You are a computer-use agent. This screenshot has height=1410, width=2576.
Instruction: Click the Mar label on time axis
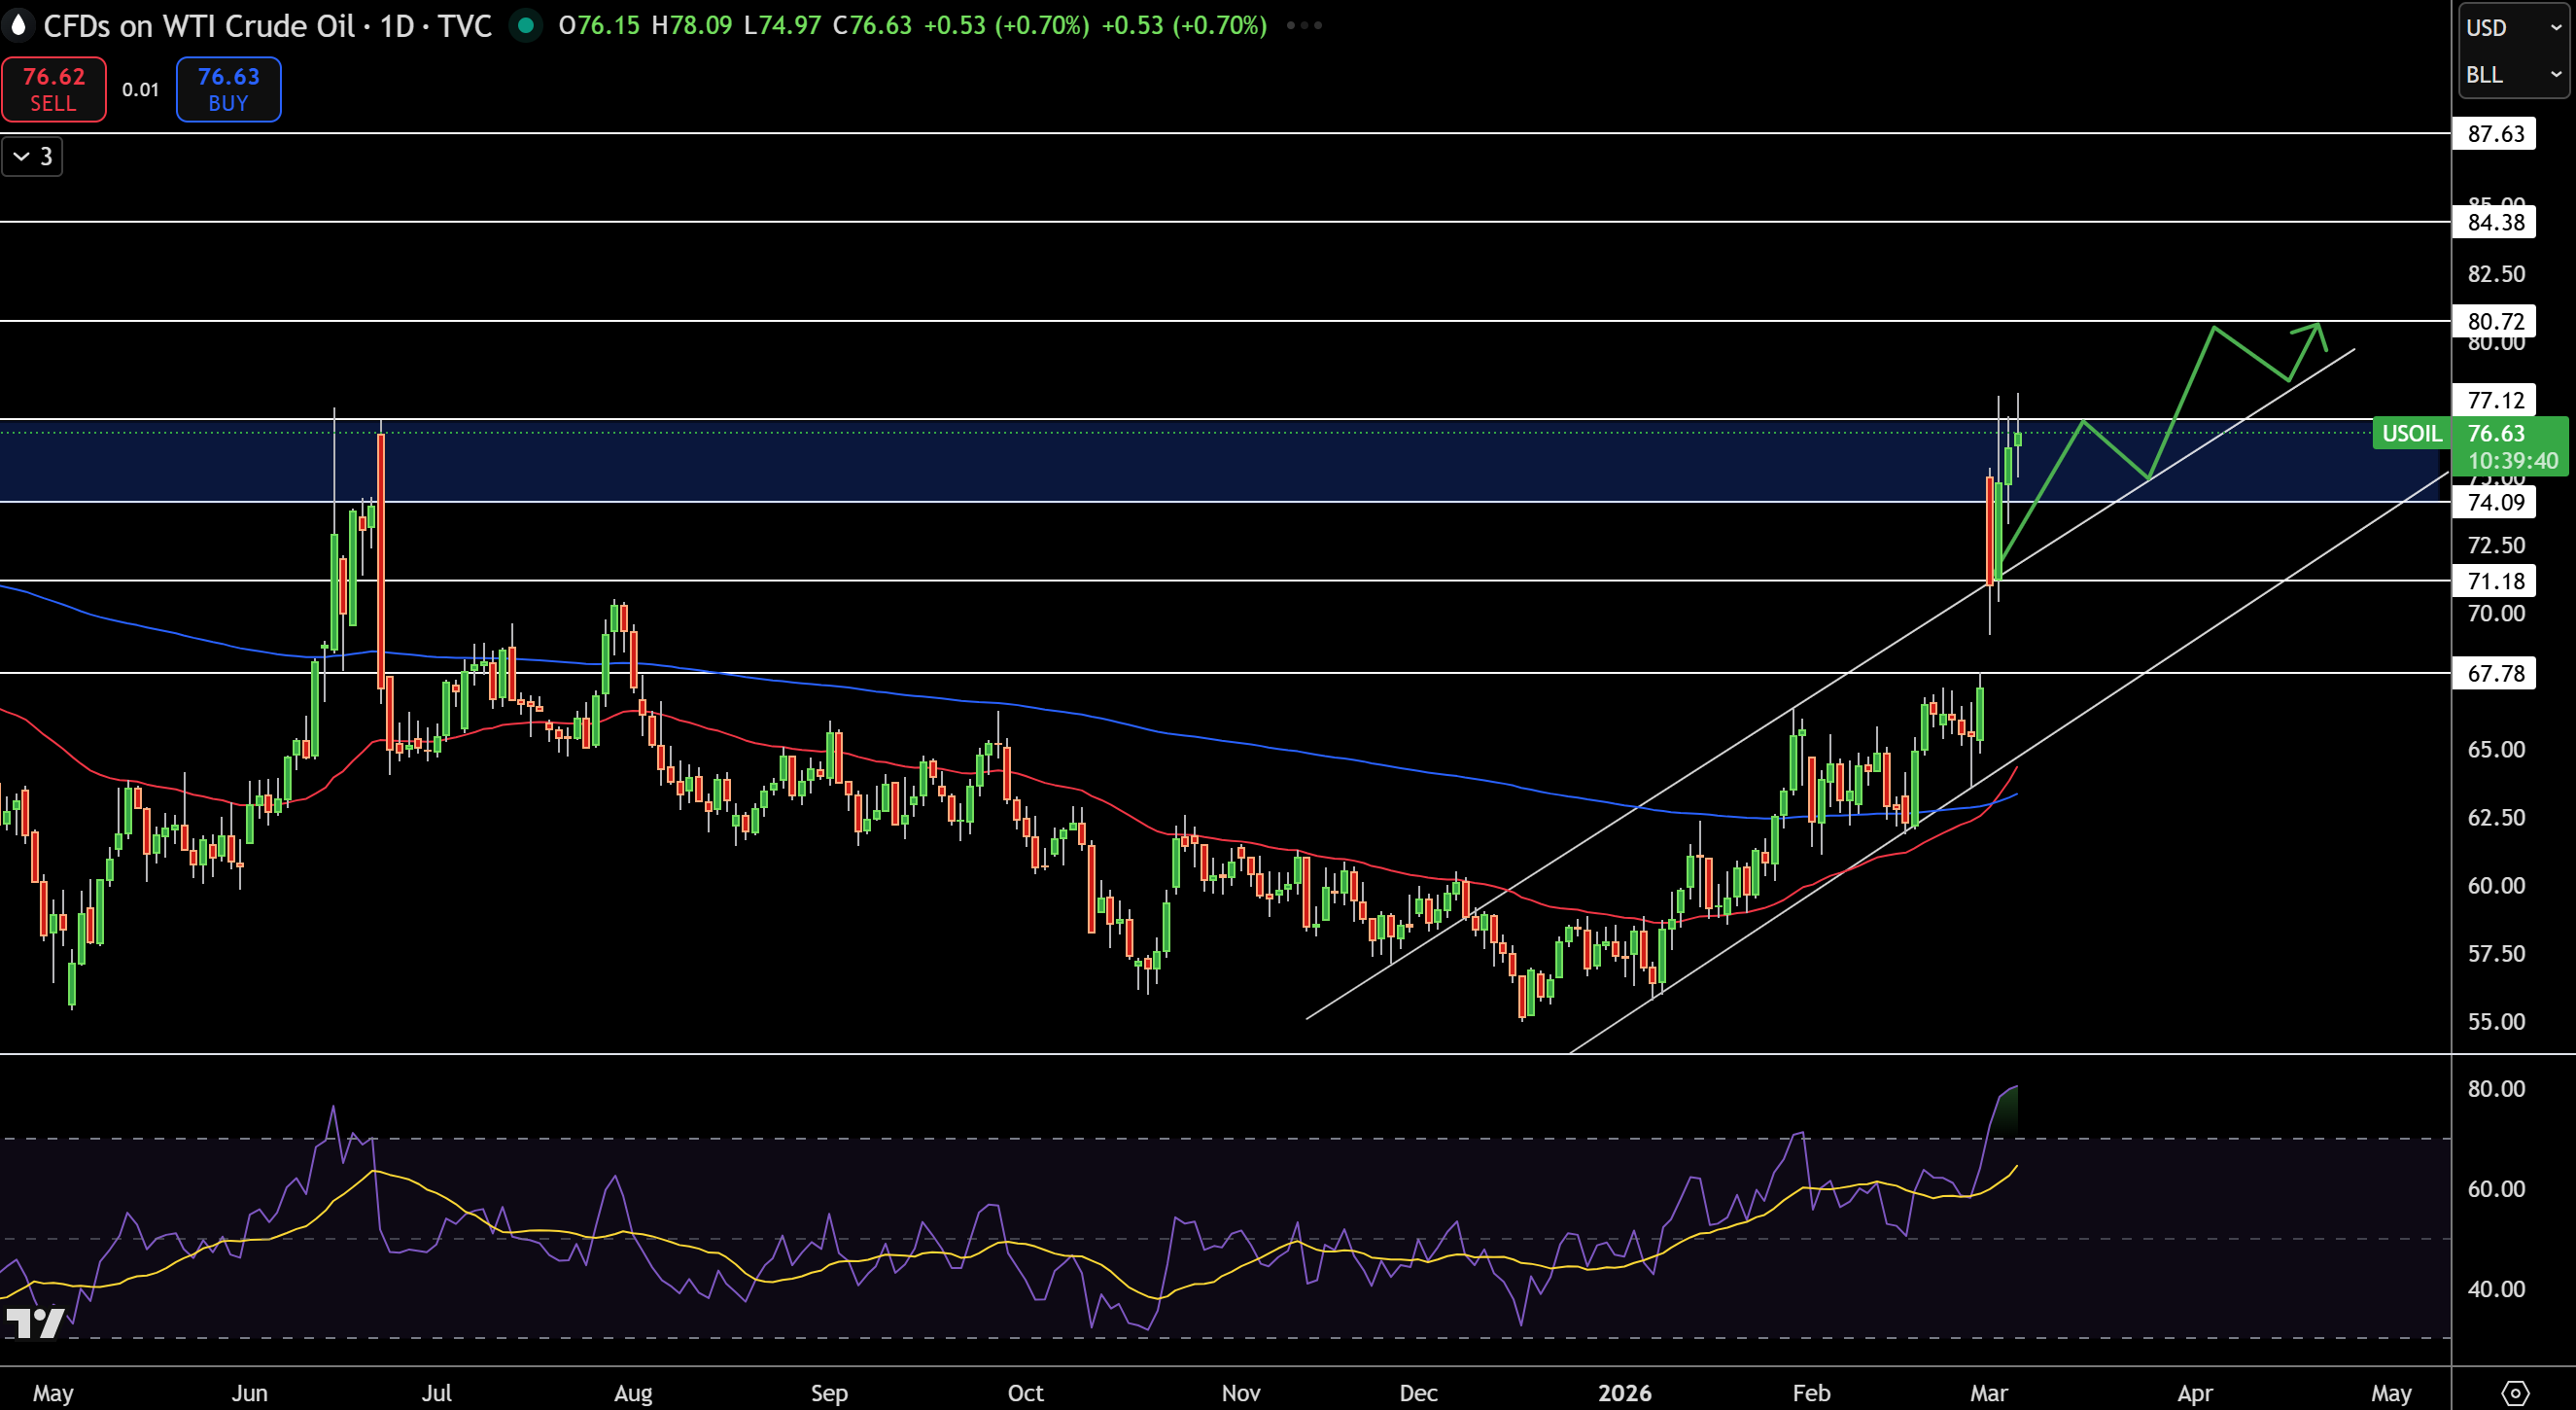(x=1988, y=1392)
